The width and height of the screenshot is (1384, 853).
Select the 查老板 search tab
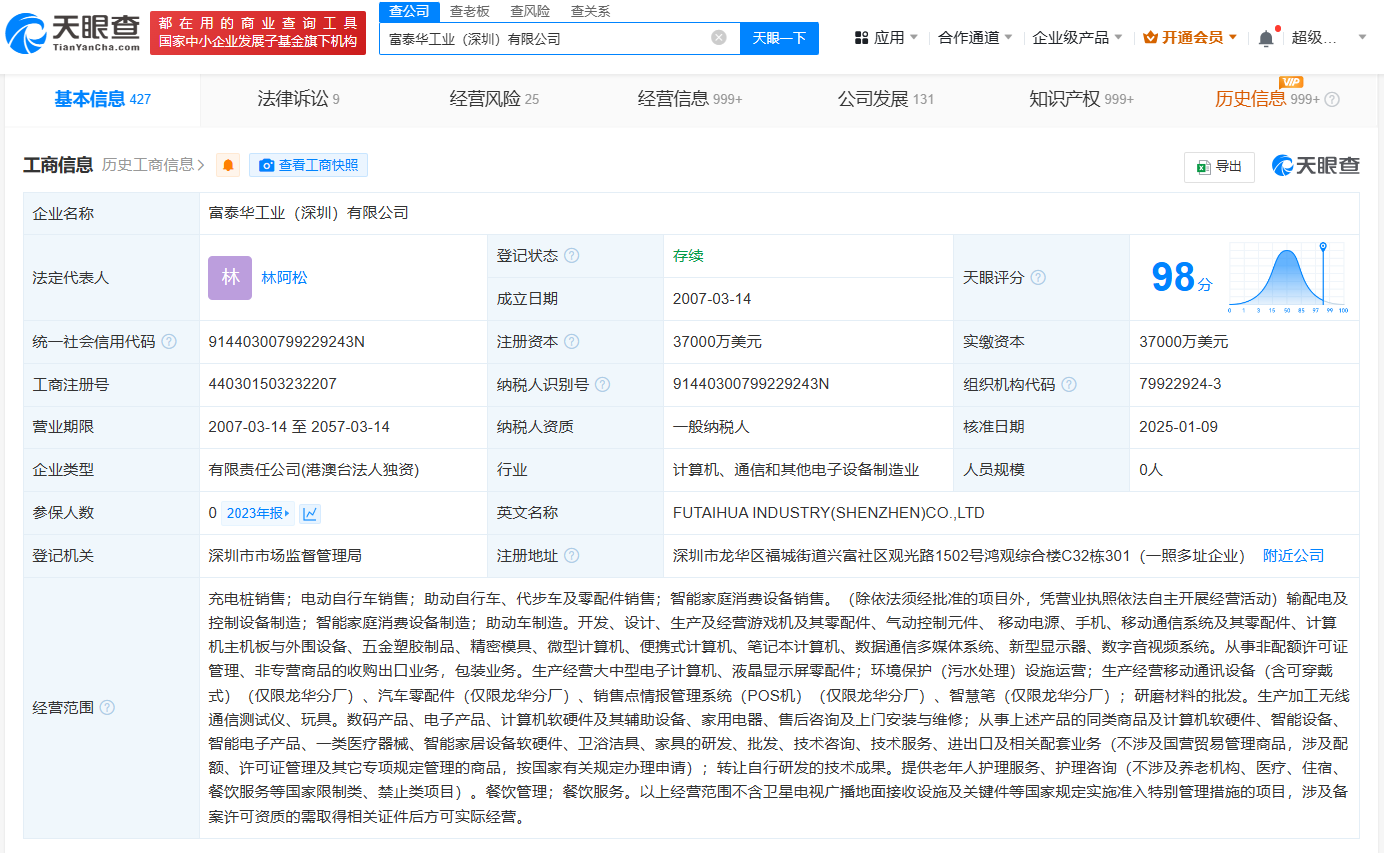point(469,11)
